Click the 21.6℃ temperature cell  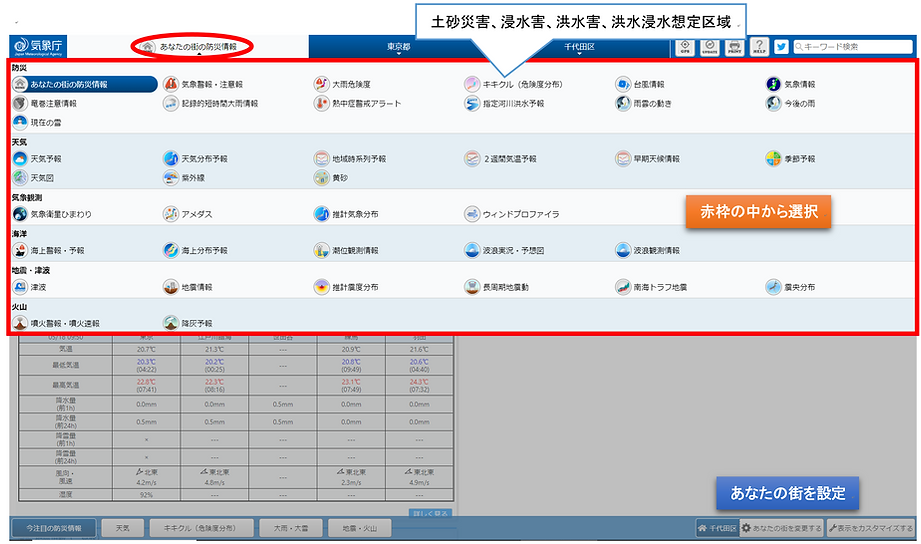click(419, 349)
